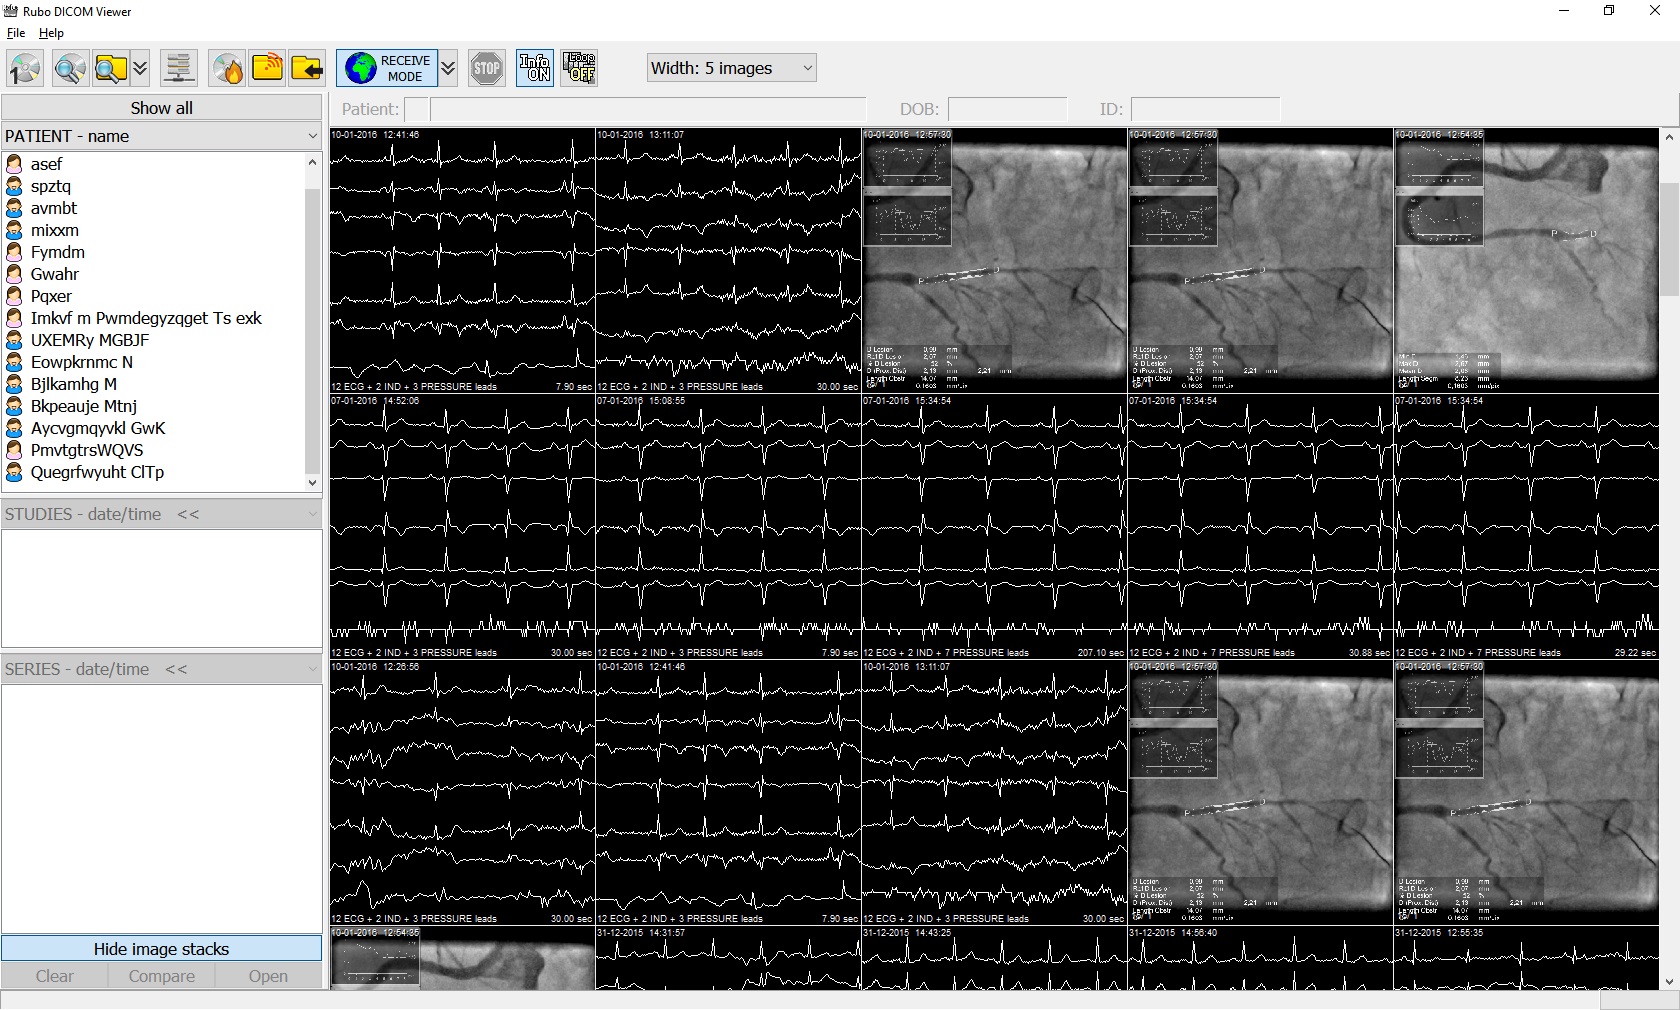
Task: Click the Show all button
Action: [162, 108]
